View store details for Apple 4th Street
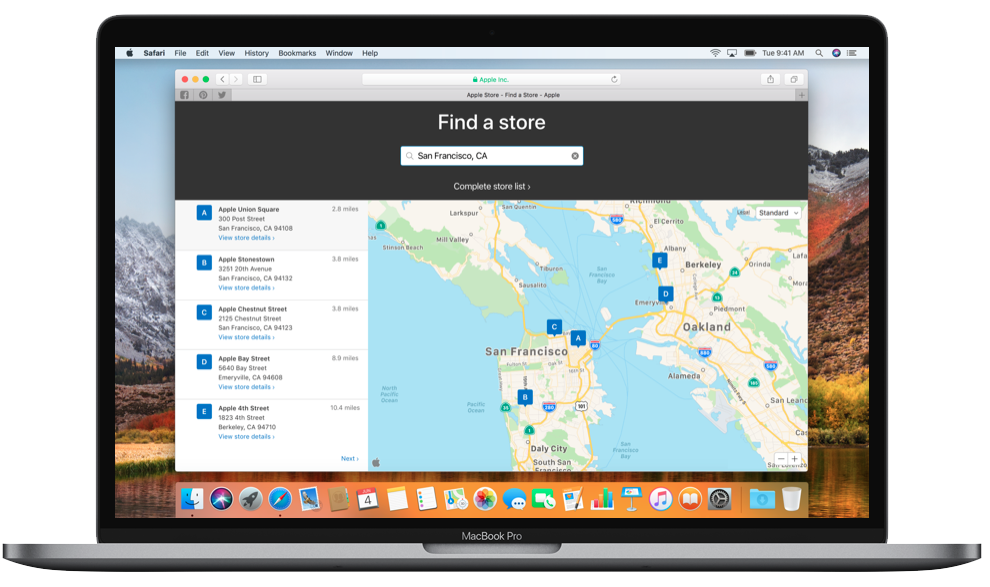 tap(246, 437)
